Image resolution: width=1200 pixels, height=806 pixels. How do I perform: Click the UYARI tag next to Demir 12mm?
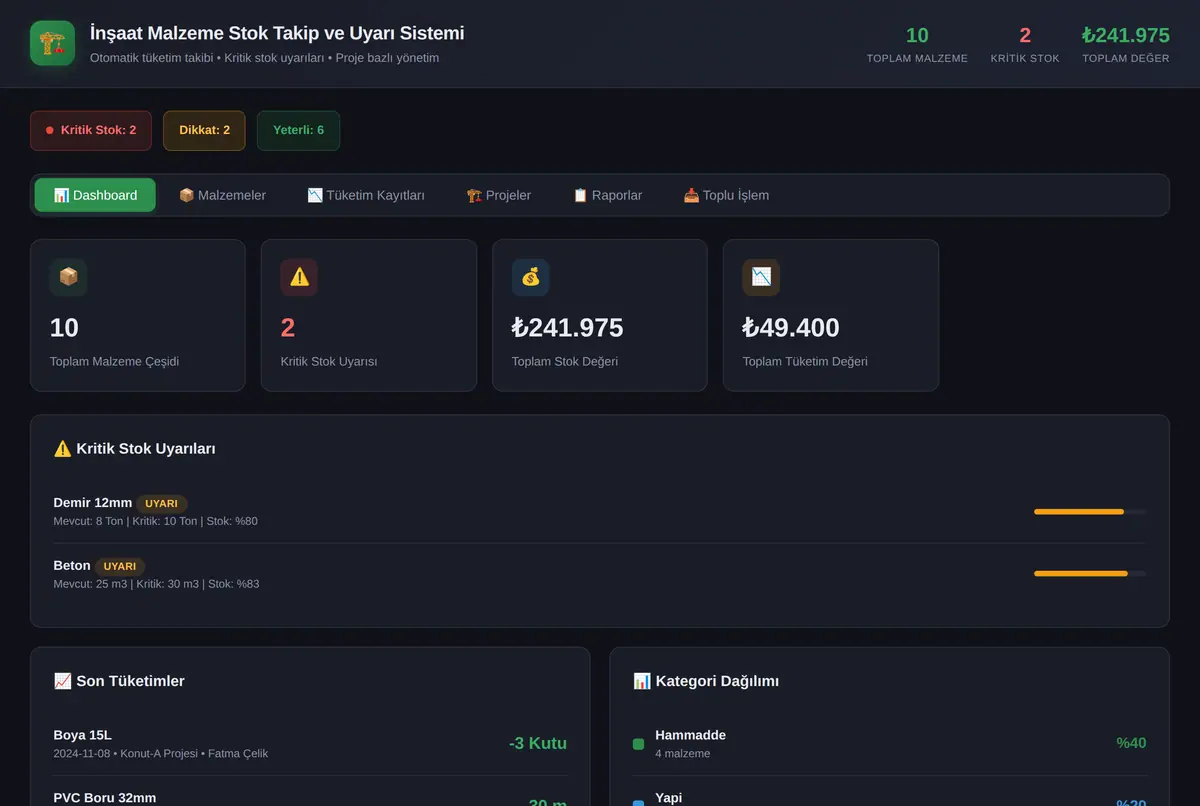point(161,504)
